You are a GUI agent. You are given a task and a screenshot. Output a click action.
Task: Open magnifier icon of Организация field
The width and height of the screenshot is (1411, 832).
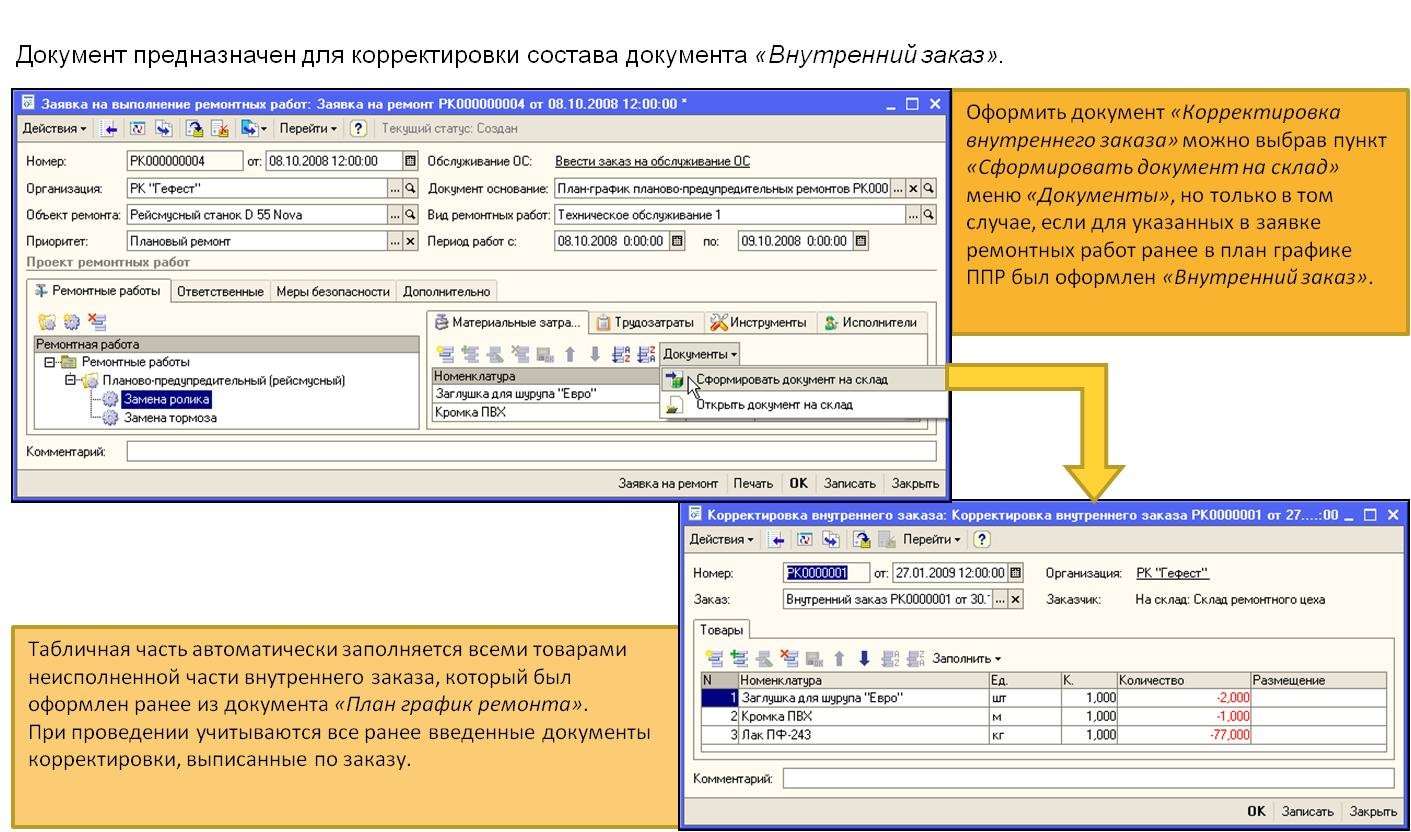[410, 188]
